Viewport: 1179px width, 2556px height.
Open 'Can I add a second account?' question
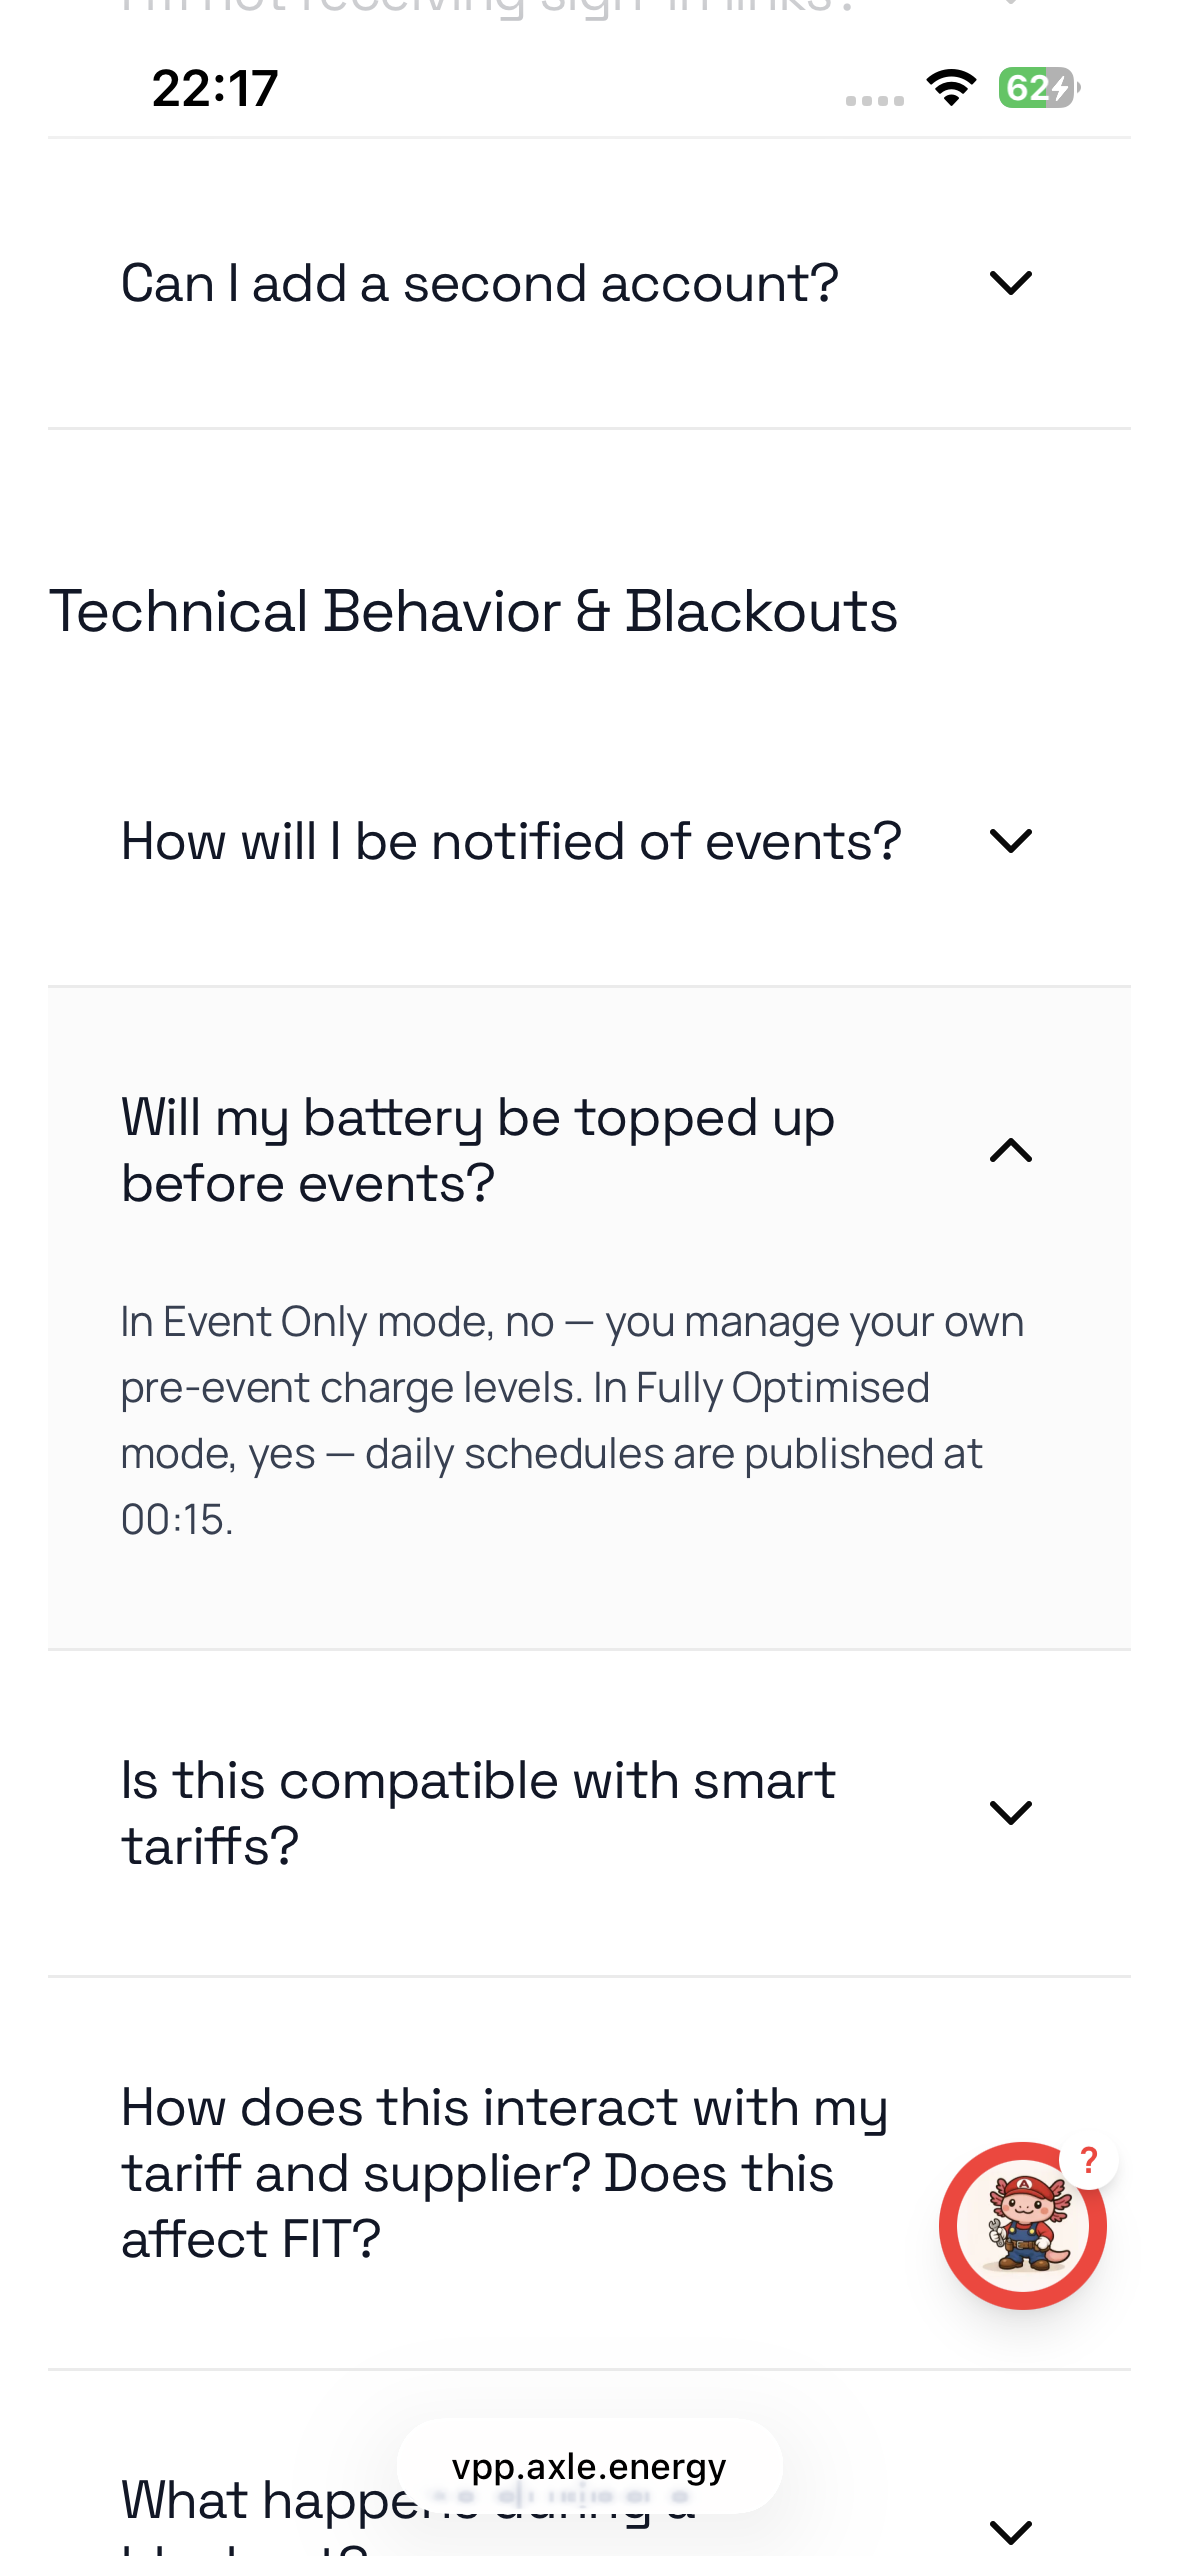(x=589, y=284)
